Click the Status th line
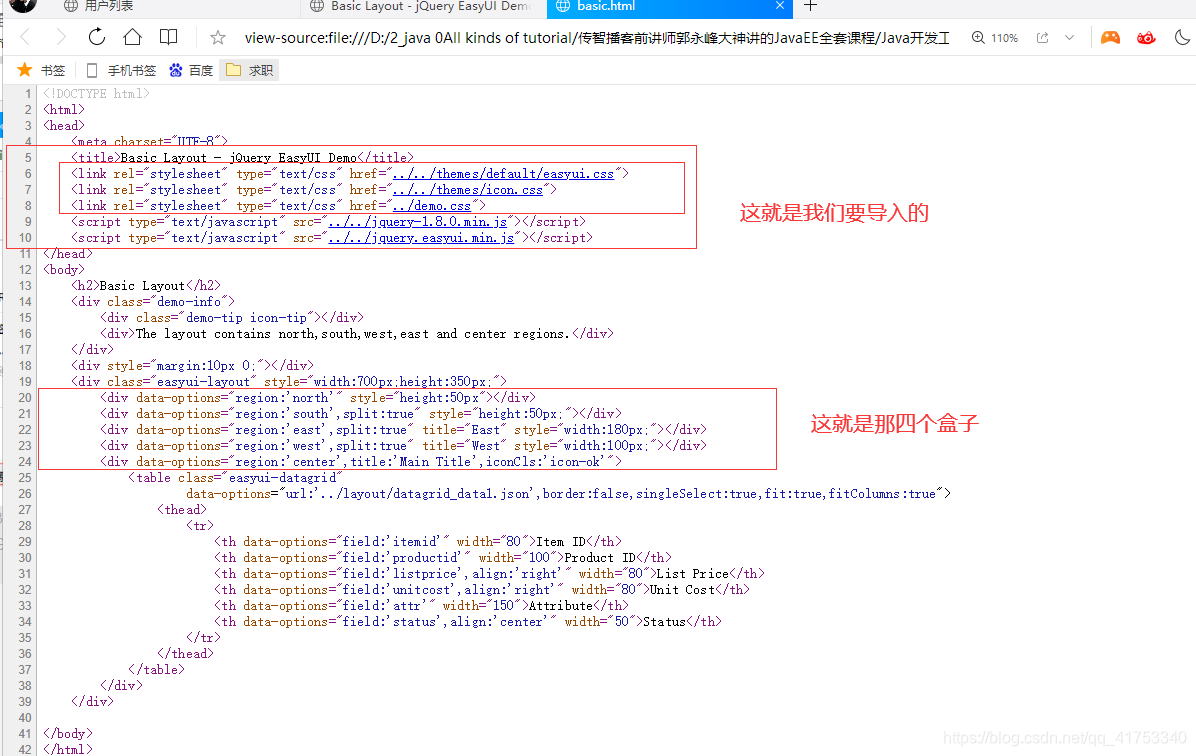The height and width of the screenshot is (756, 1196). tap(468, 622)
